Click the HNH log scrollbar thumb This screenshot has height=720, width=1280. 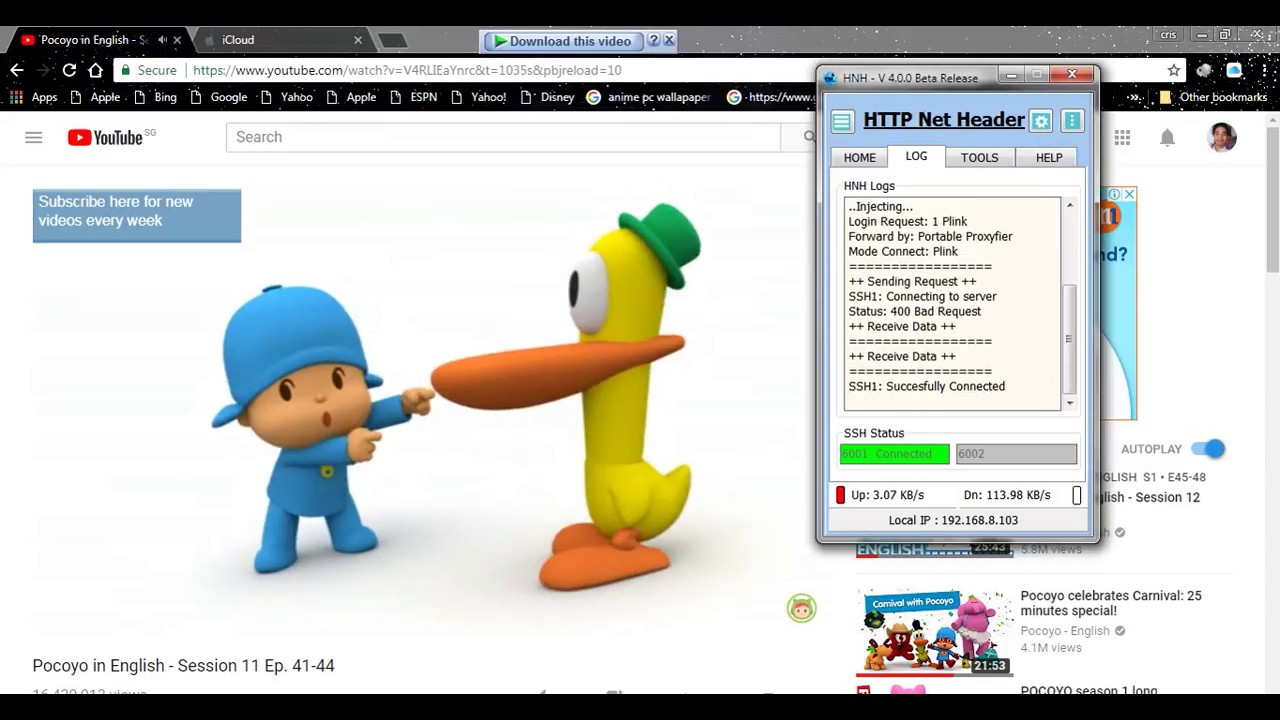(x=1069, y=339)
